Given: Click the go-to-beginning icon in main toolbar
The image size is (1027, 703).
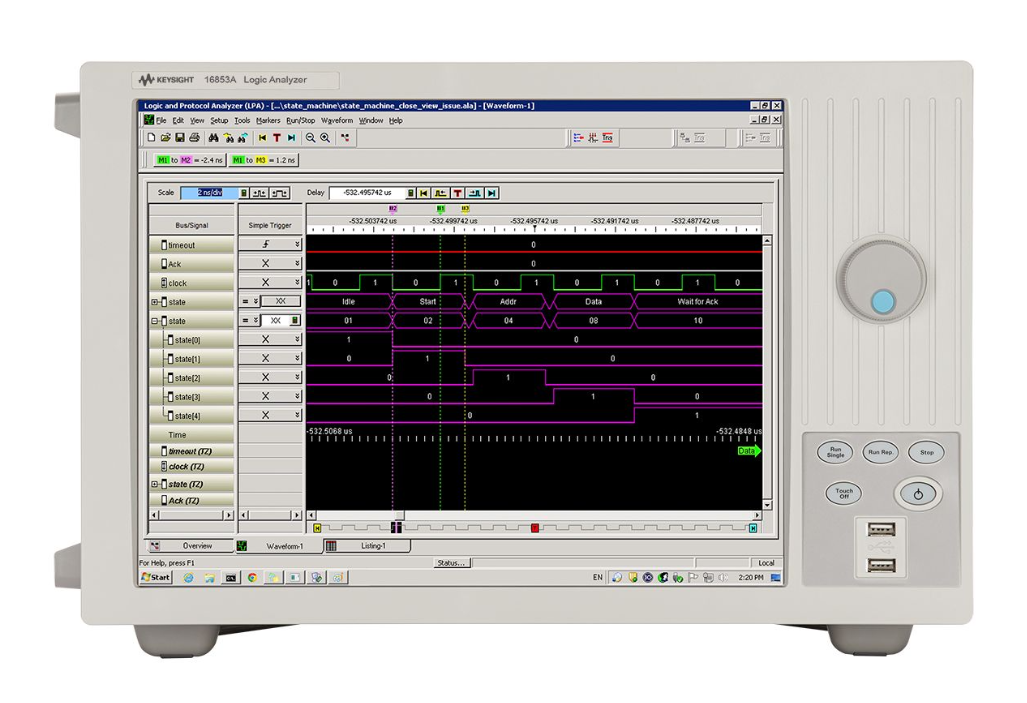Looking at the screenshot, I should coord(262,138).
